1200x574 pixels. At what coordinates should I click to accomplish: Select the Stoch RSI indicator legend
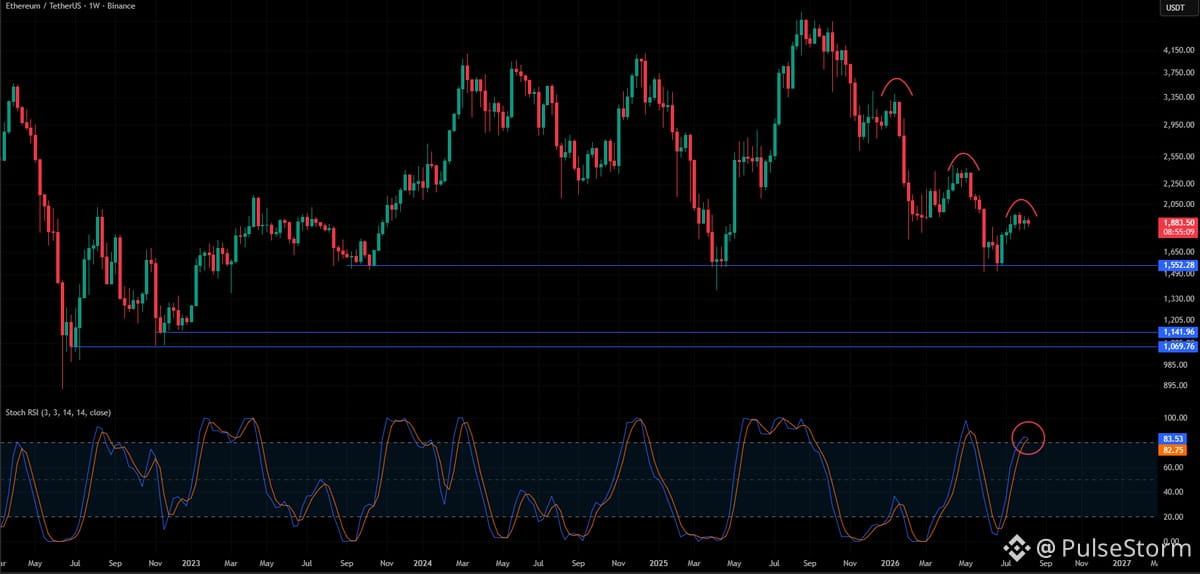(56, 412)
